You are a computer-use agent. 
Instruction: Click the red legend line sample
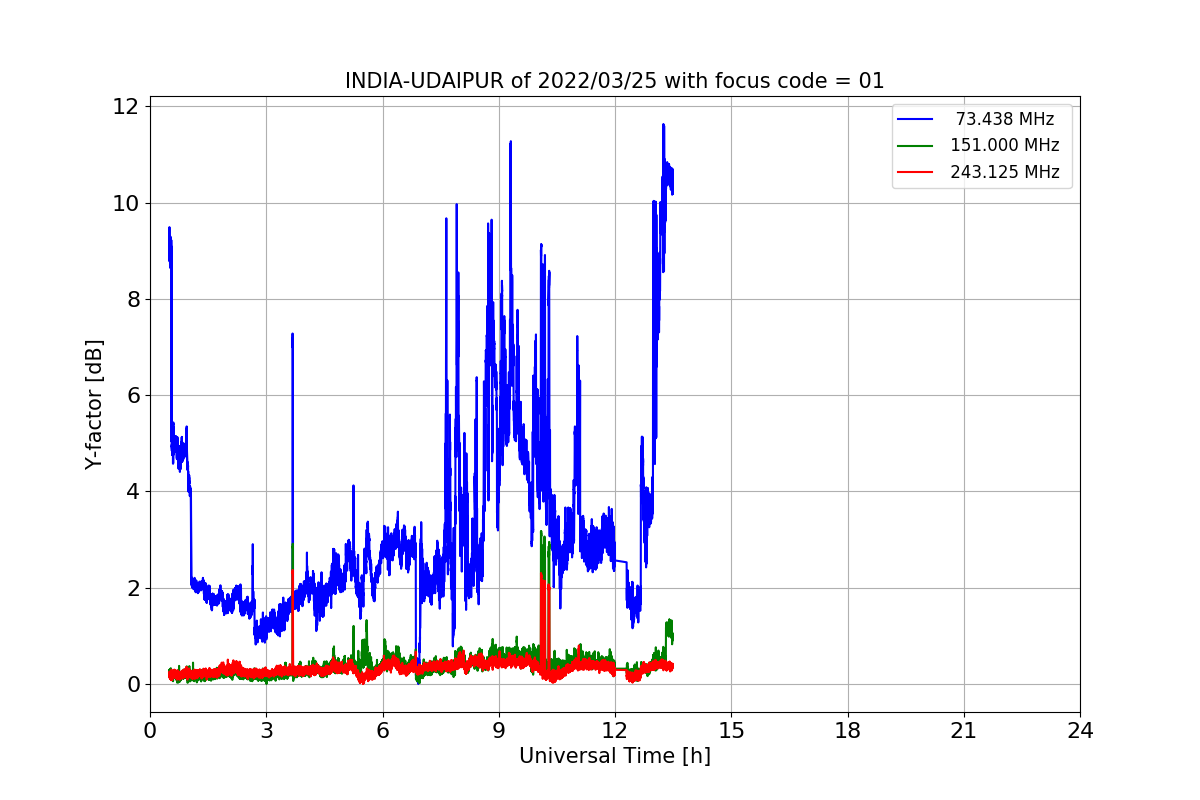pos(916,171)
